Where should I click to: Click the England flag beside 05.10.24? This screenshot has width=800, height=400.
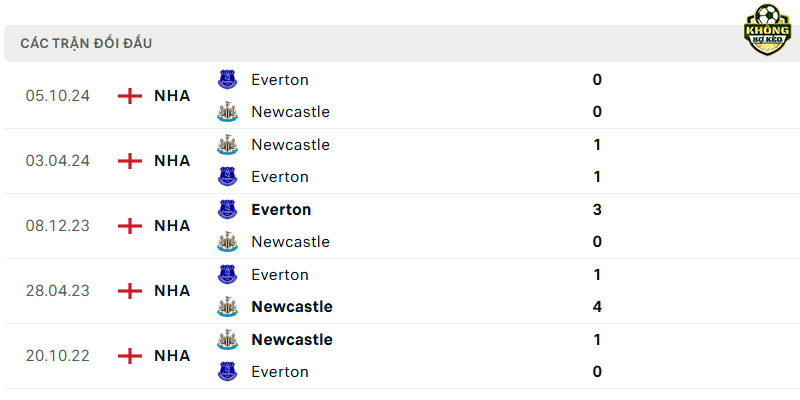(x=130, y=96)
